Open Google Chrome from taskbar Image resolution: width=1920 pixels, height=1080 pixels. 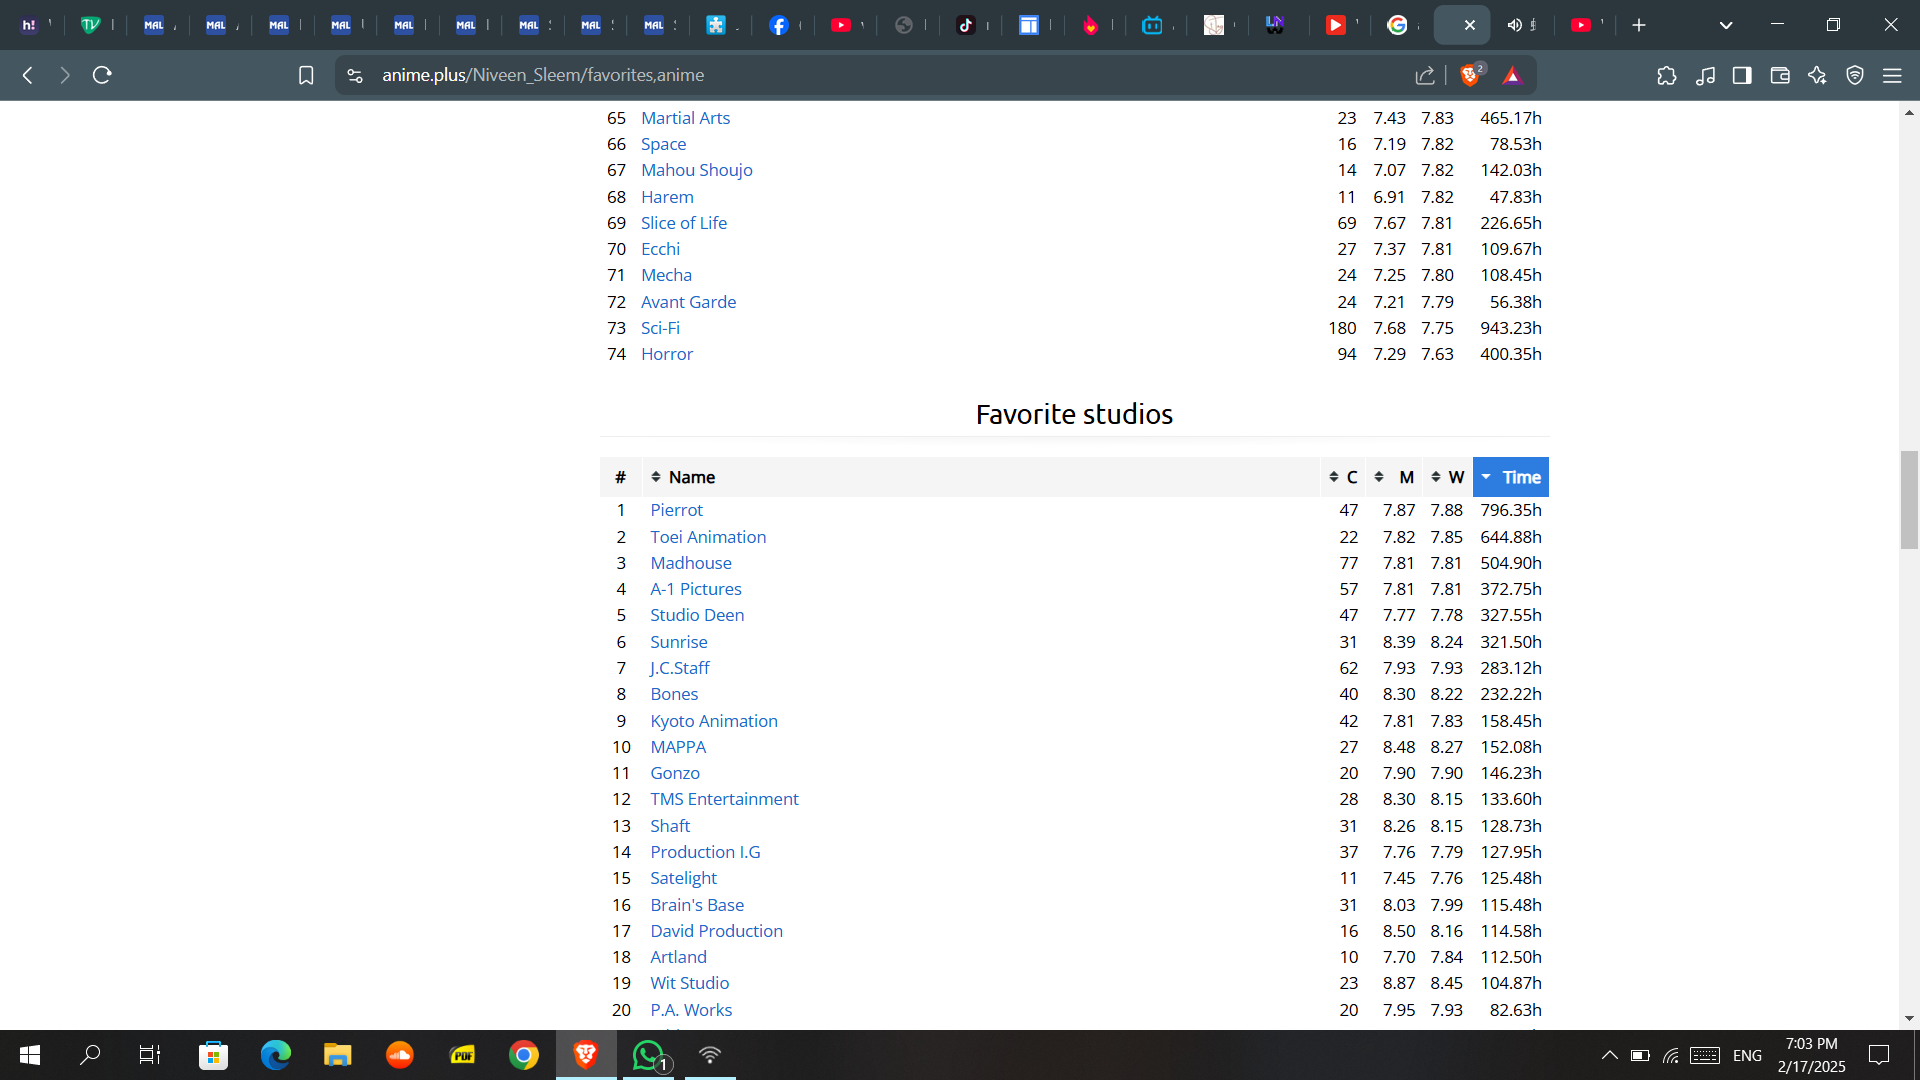click(x=524, y=1055)
